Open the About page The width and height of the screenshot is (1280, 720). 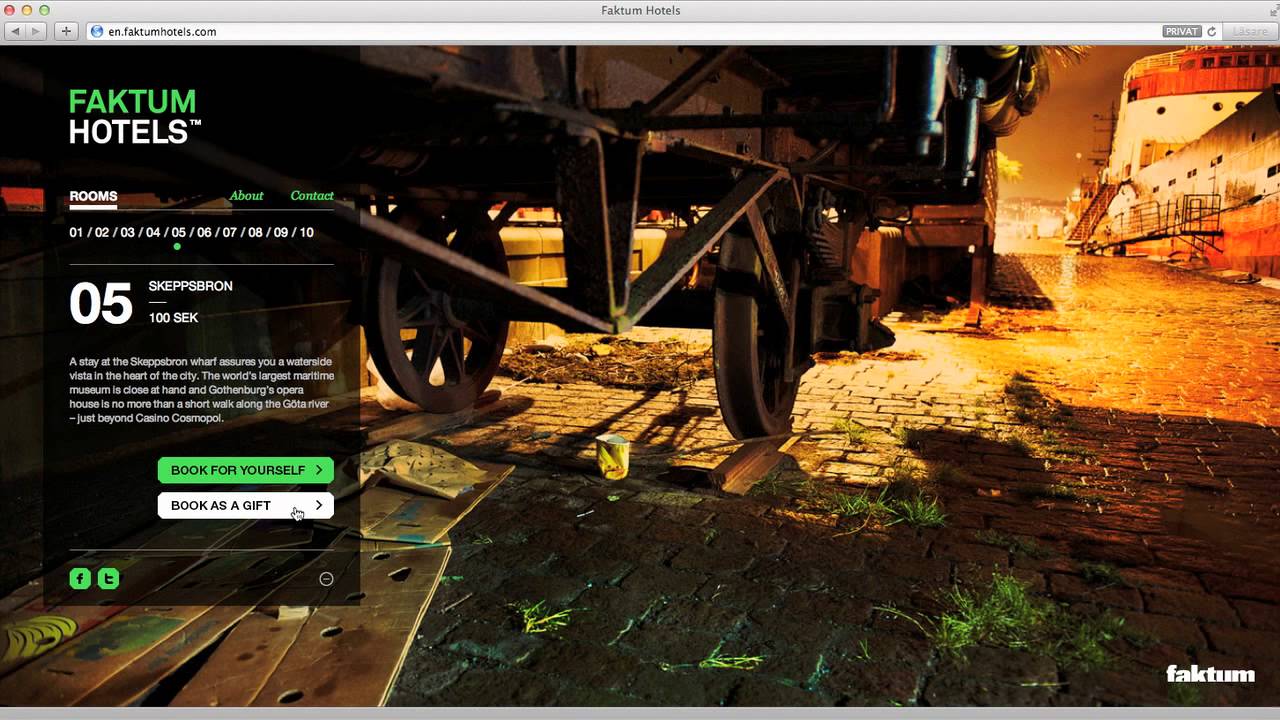tap(246, 195)
